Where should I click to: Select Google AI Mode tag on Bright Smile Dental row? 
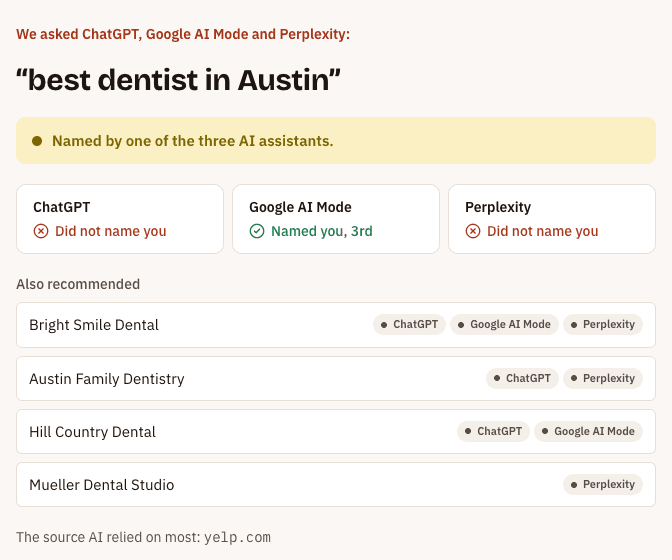point(504,324)
